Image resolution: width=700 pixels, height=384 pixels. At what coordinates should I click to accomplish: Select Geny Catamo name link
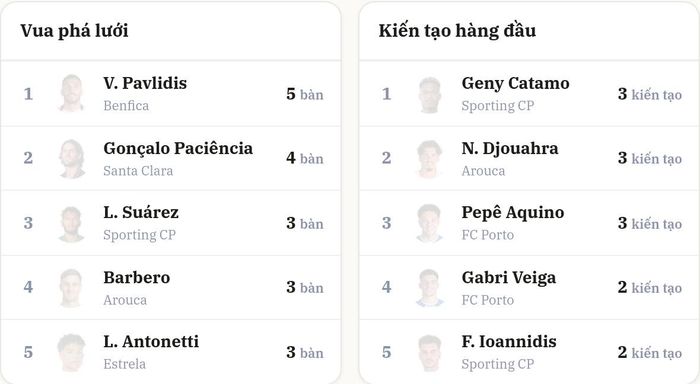[x=516, y=84]
